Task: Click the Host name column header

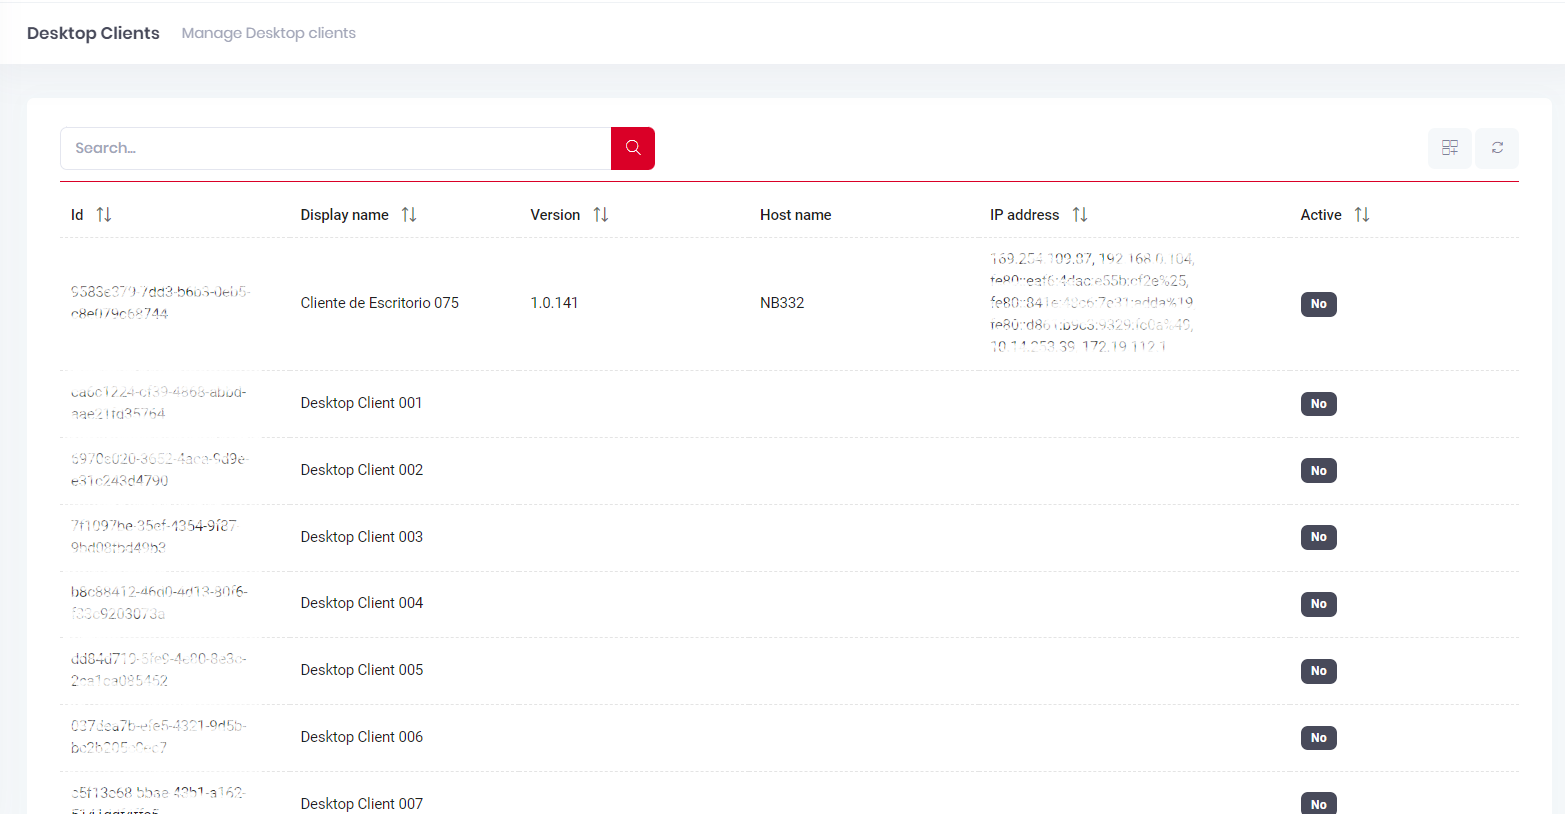Action: click(796, 215)
